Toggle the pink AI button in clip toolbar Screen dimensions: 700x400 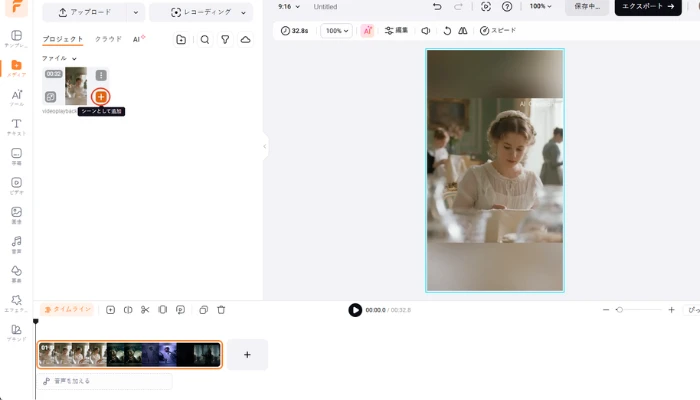pos(367,31)
